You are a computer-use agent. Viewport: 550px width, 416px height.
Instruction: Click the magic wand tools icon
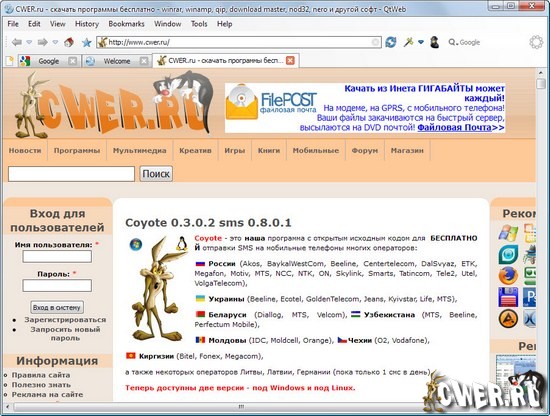point(408,42)
